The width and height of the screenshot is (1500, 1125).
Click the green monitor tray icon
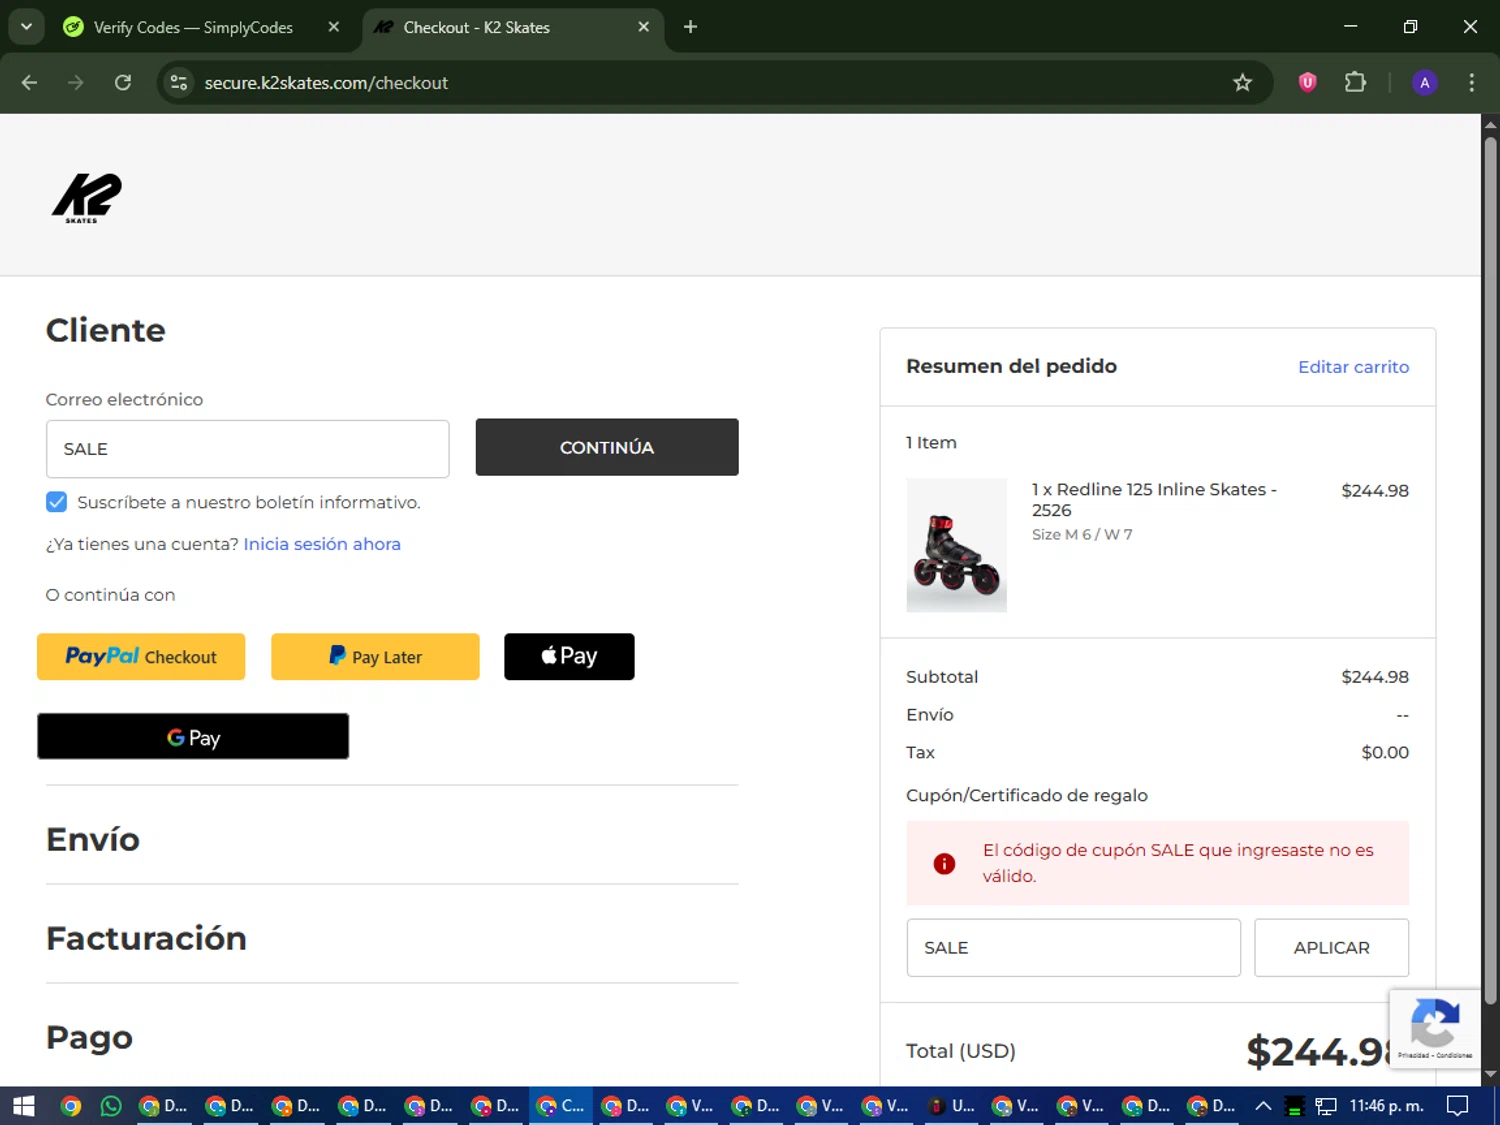click(1294, 1106)
